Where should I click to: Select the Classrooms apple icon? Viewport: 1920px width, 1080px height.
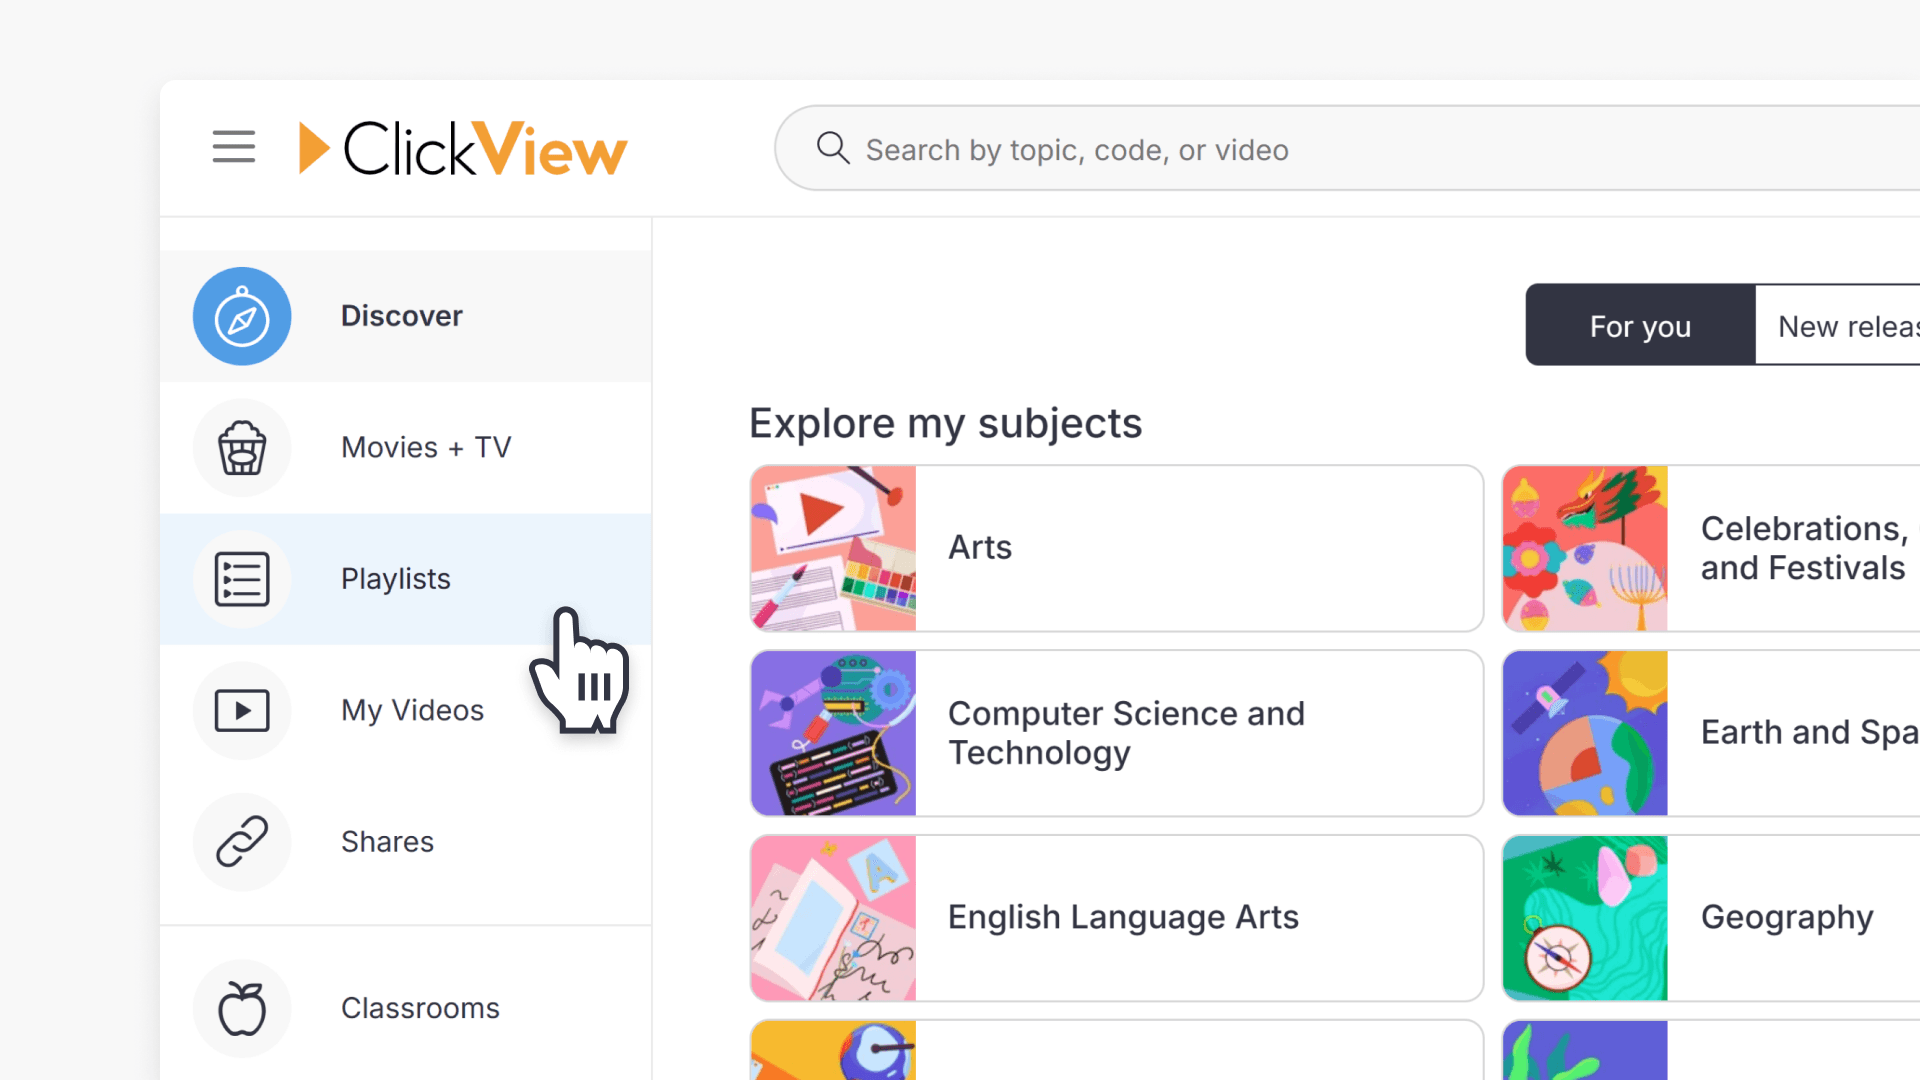tap(242, 1008)
